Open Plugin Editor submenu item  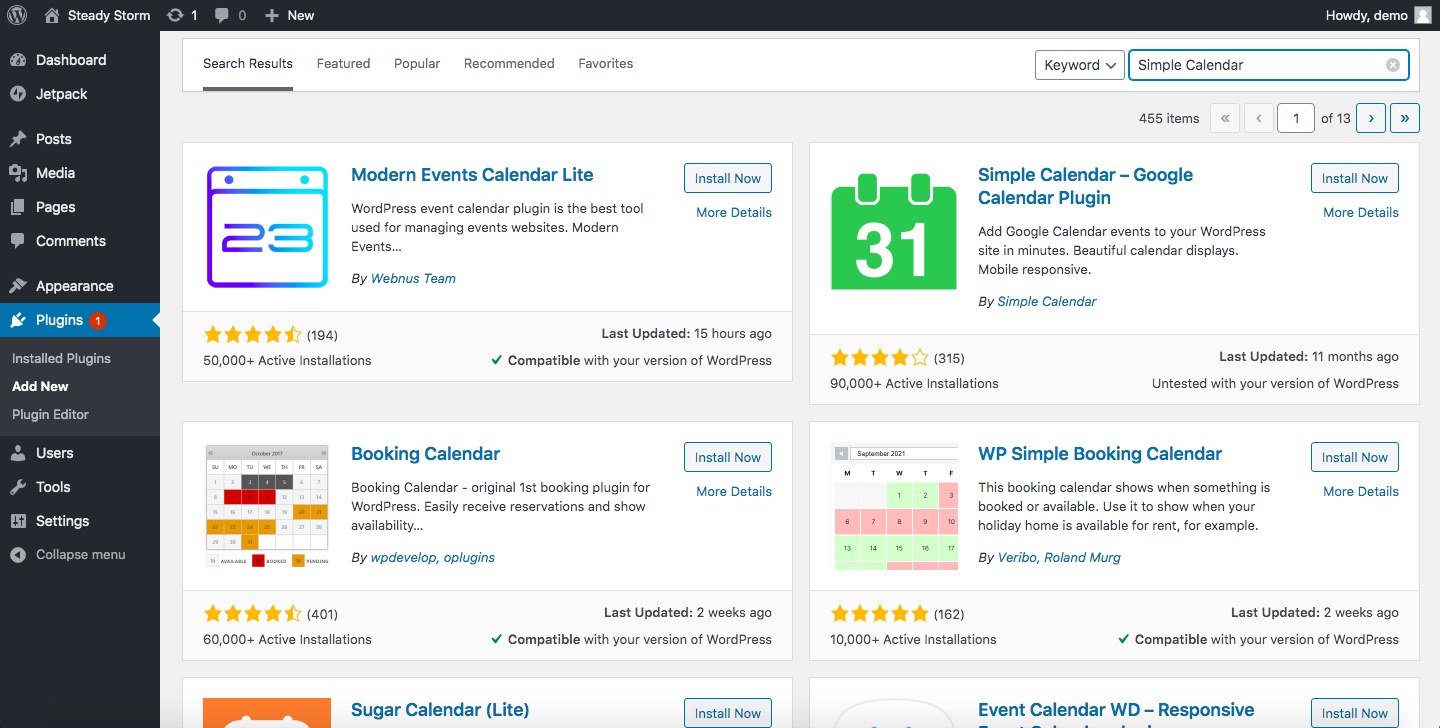point(50,414)
